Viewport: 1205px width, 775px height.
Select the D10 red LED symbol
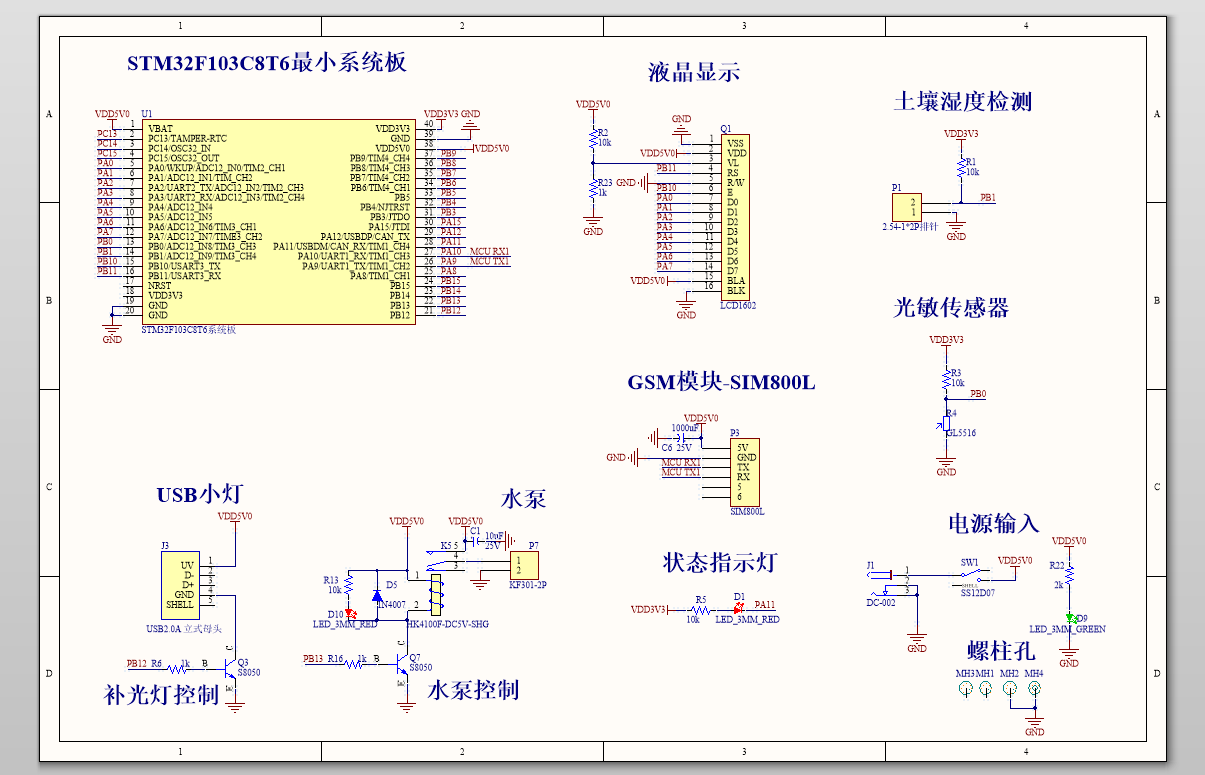pyautogui.click(x=349, y=613)
